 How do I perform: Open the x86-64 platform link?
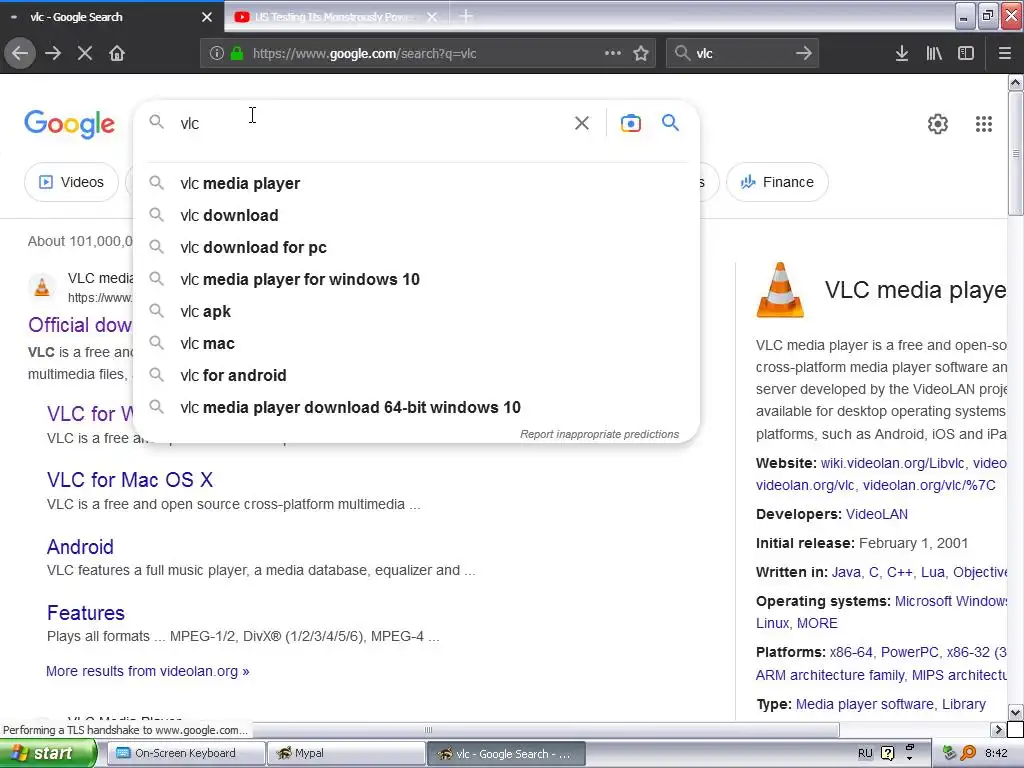pos(851,652)
